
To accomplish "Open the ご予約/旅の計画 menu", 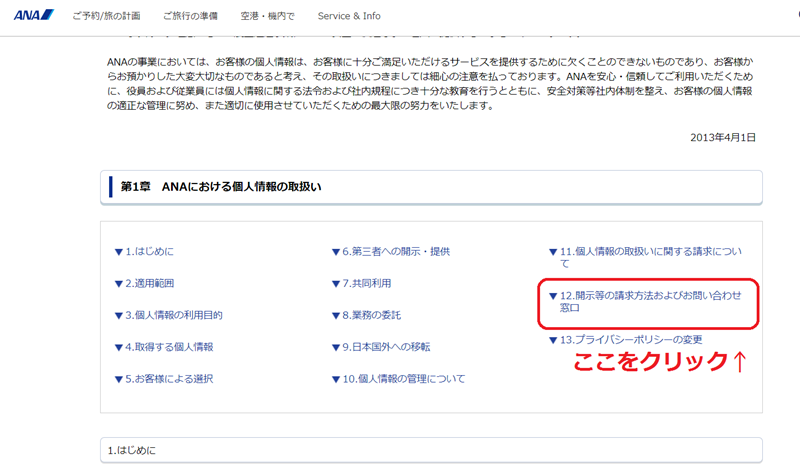I will tap(106, 16).
